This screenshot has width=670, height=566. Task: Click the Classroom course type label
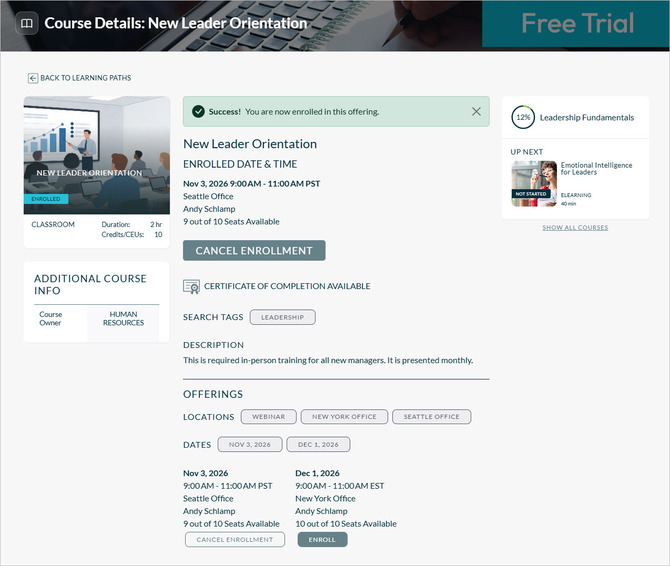tap(53, 224)
